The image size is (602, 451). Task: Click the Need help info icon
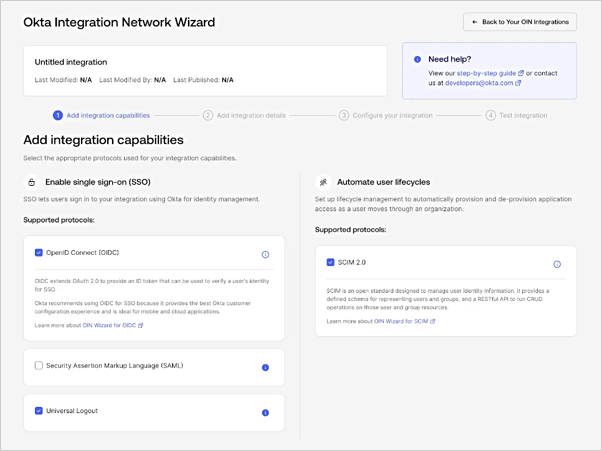click(417, 59)
